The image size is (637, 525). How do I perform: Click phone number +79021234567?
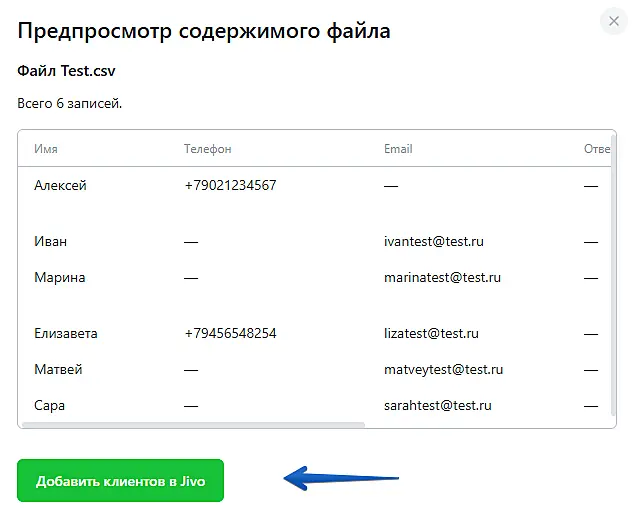[x=230, y=185]
